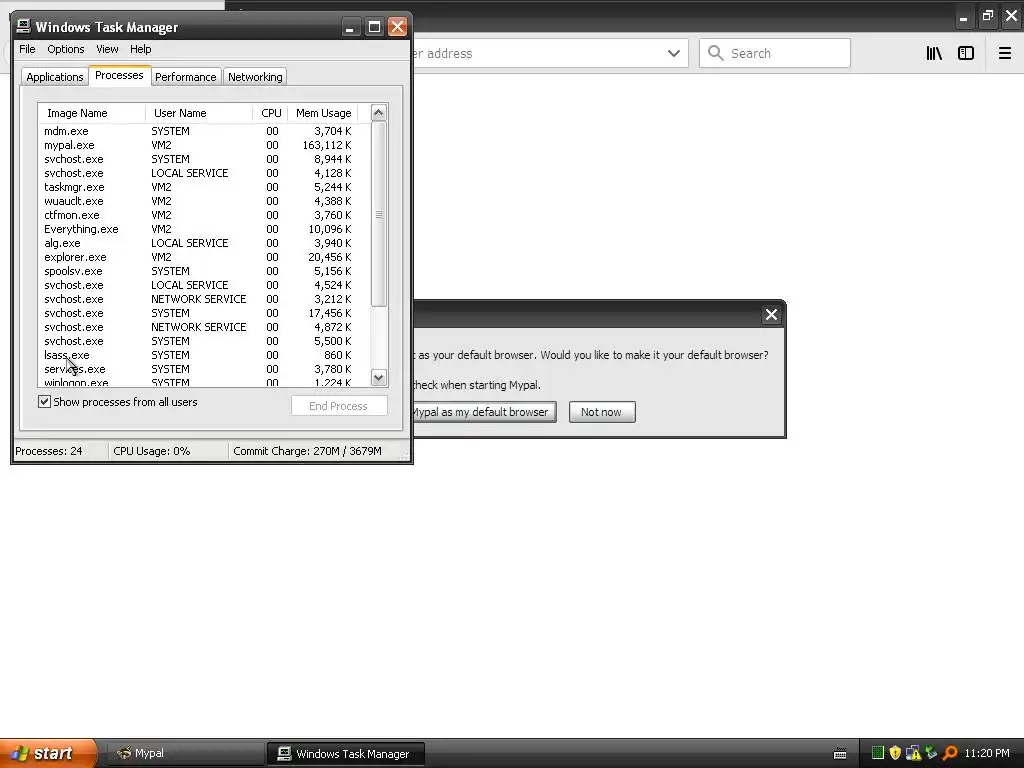The width and height of the screenshot is (1024, 768).
Task: Click the Safely Remove Hardware tray icon
Action: [x=931, y=753]
